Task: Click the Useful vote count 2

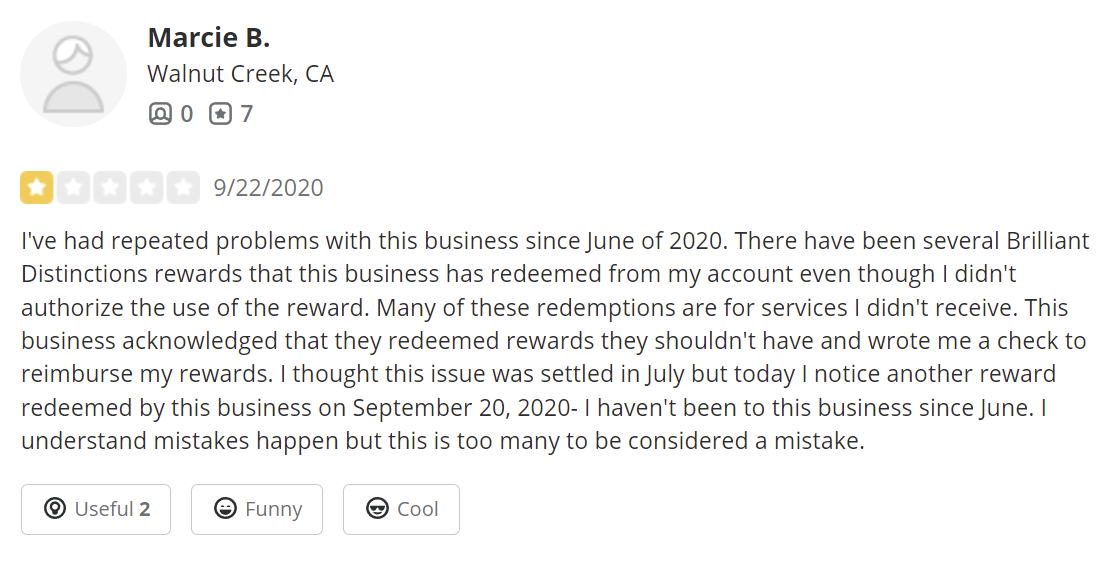Action: (145, 509)
